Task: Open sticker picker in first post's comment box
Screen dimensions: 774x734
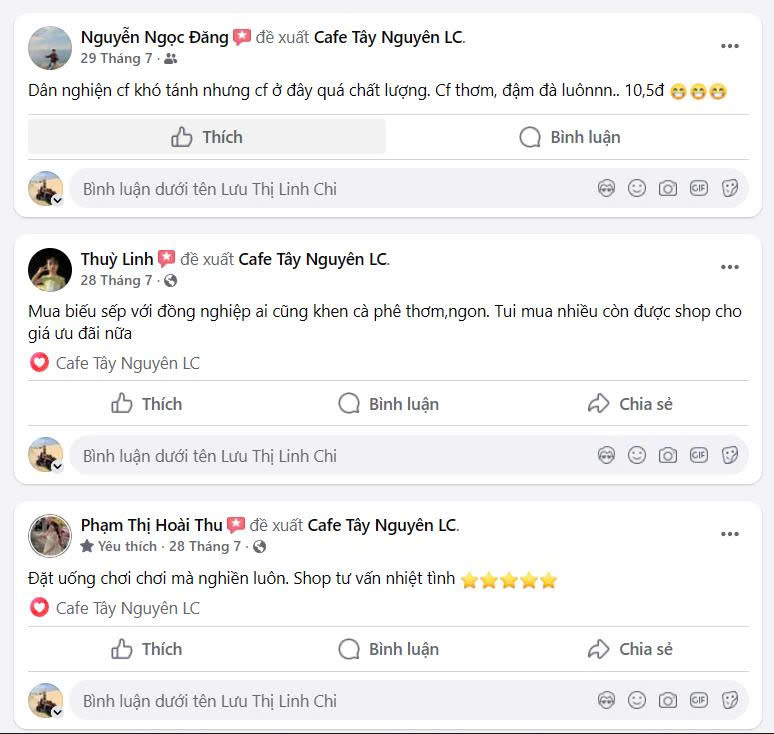Action: (730, 189)
